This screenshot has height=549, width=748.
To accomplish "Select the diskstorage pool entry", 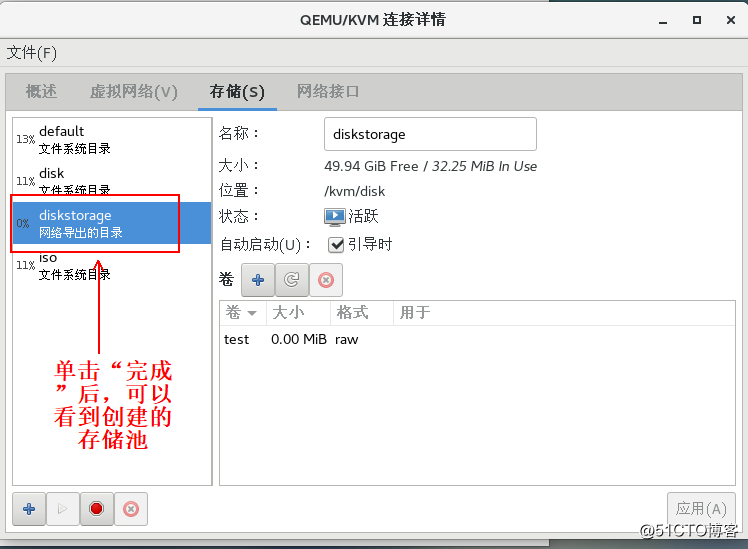I will [x=112, y=223].
